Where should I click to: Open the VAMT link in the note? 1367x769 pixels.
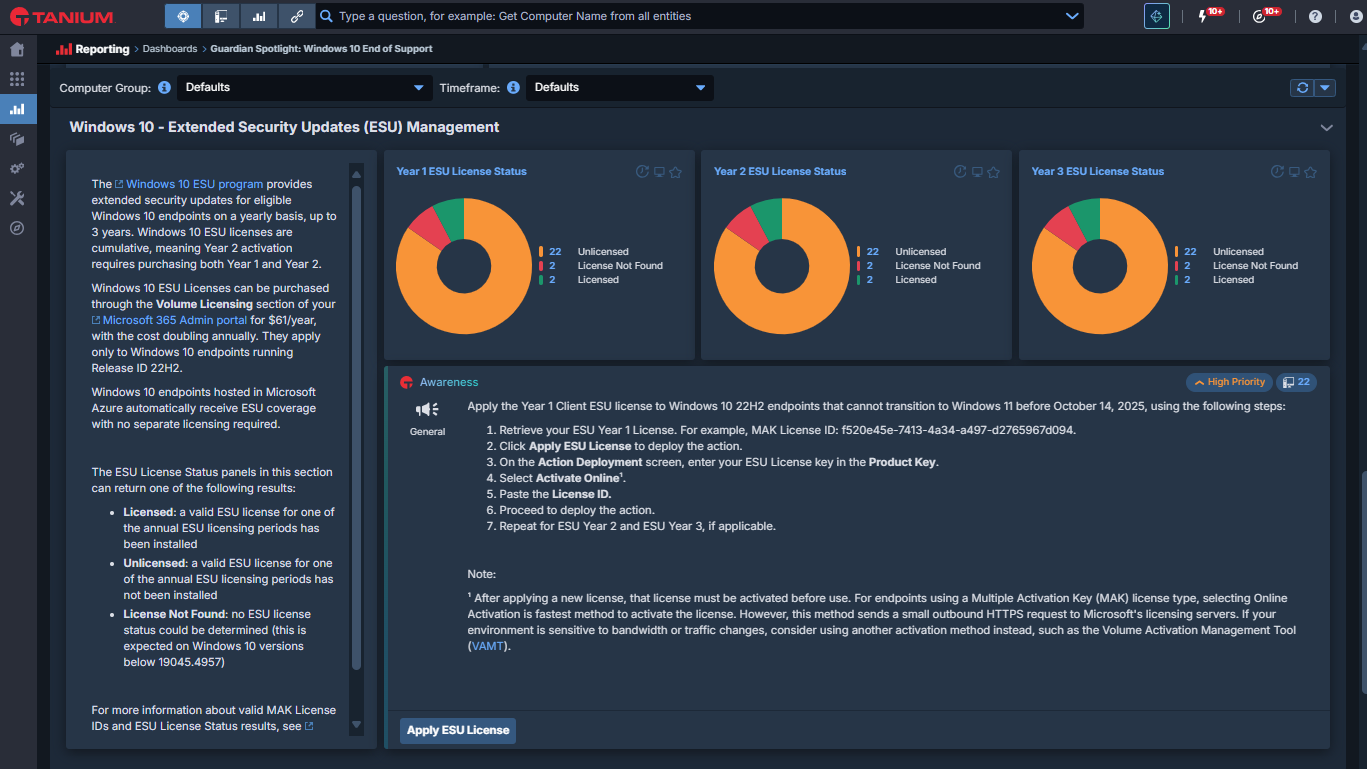[x=489, y=647]
